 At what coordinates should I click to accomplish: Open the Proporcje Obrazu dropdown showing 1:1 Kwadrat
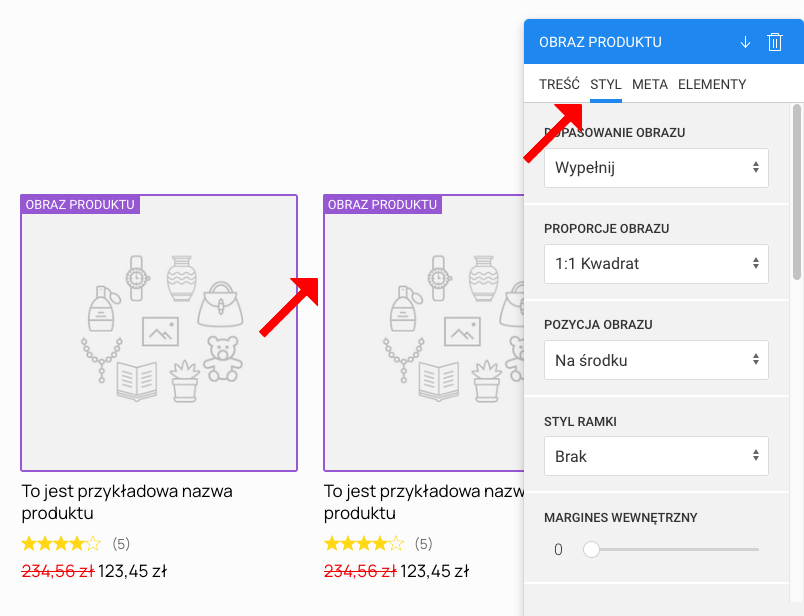[x=655, y=263]
